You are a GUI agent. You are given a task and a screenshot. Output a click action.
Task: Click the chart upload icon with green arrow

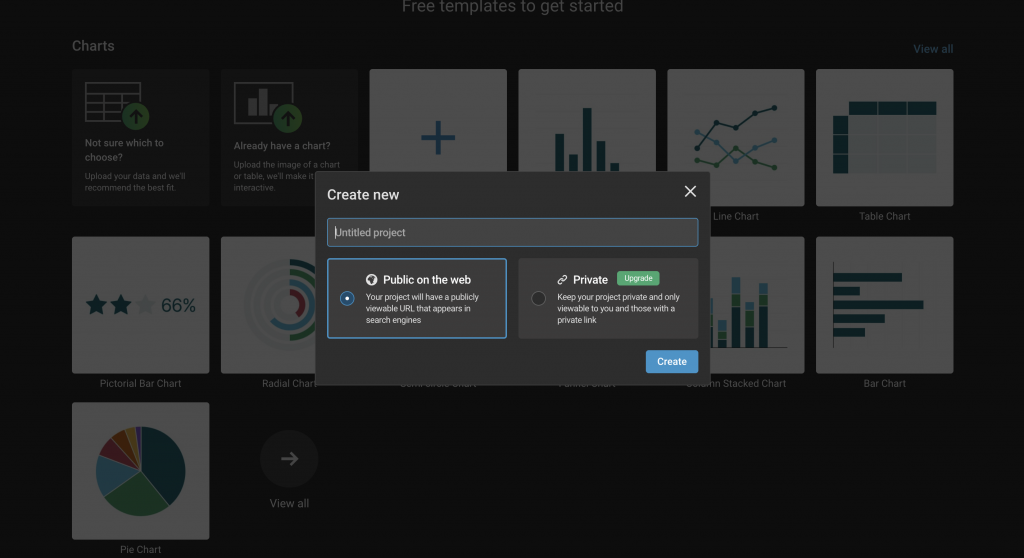tap(268, 105)
